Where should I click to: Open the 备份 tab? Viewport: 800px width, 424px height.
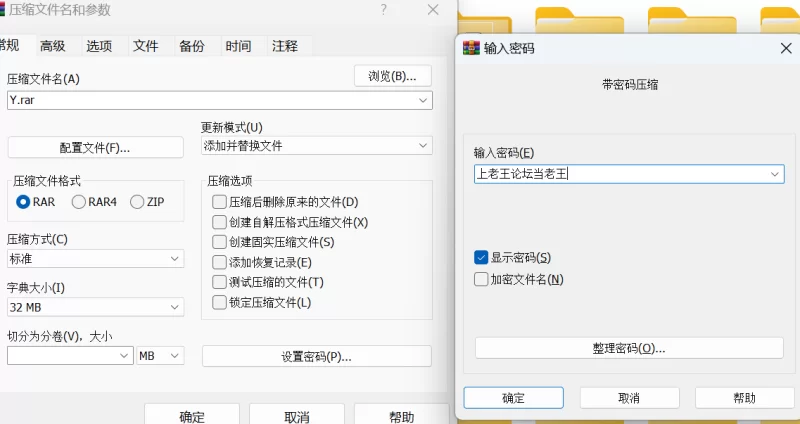191,46
